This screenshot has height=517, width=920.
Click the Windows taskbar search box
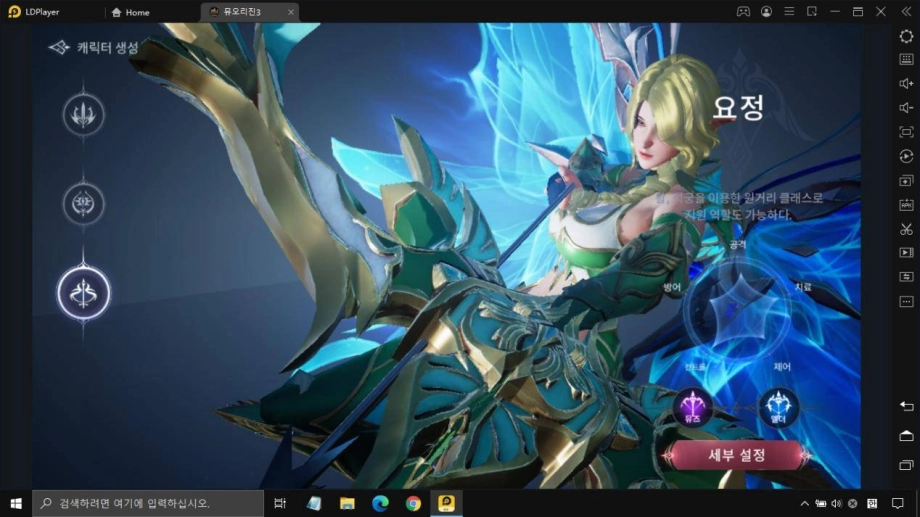(148, 504)
